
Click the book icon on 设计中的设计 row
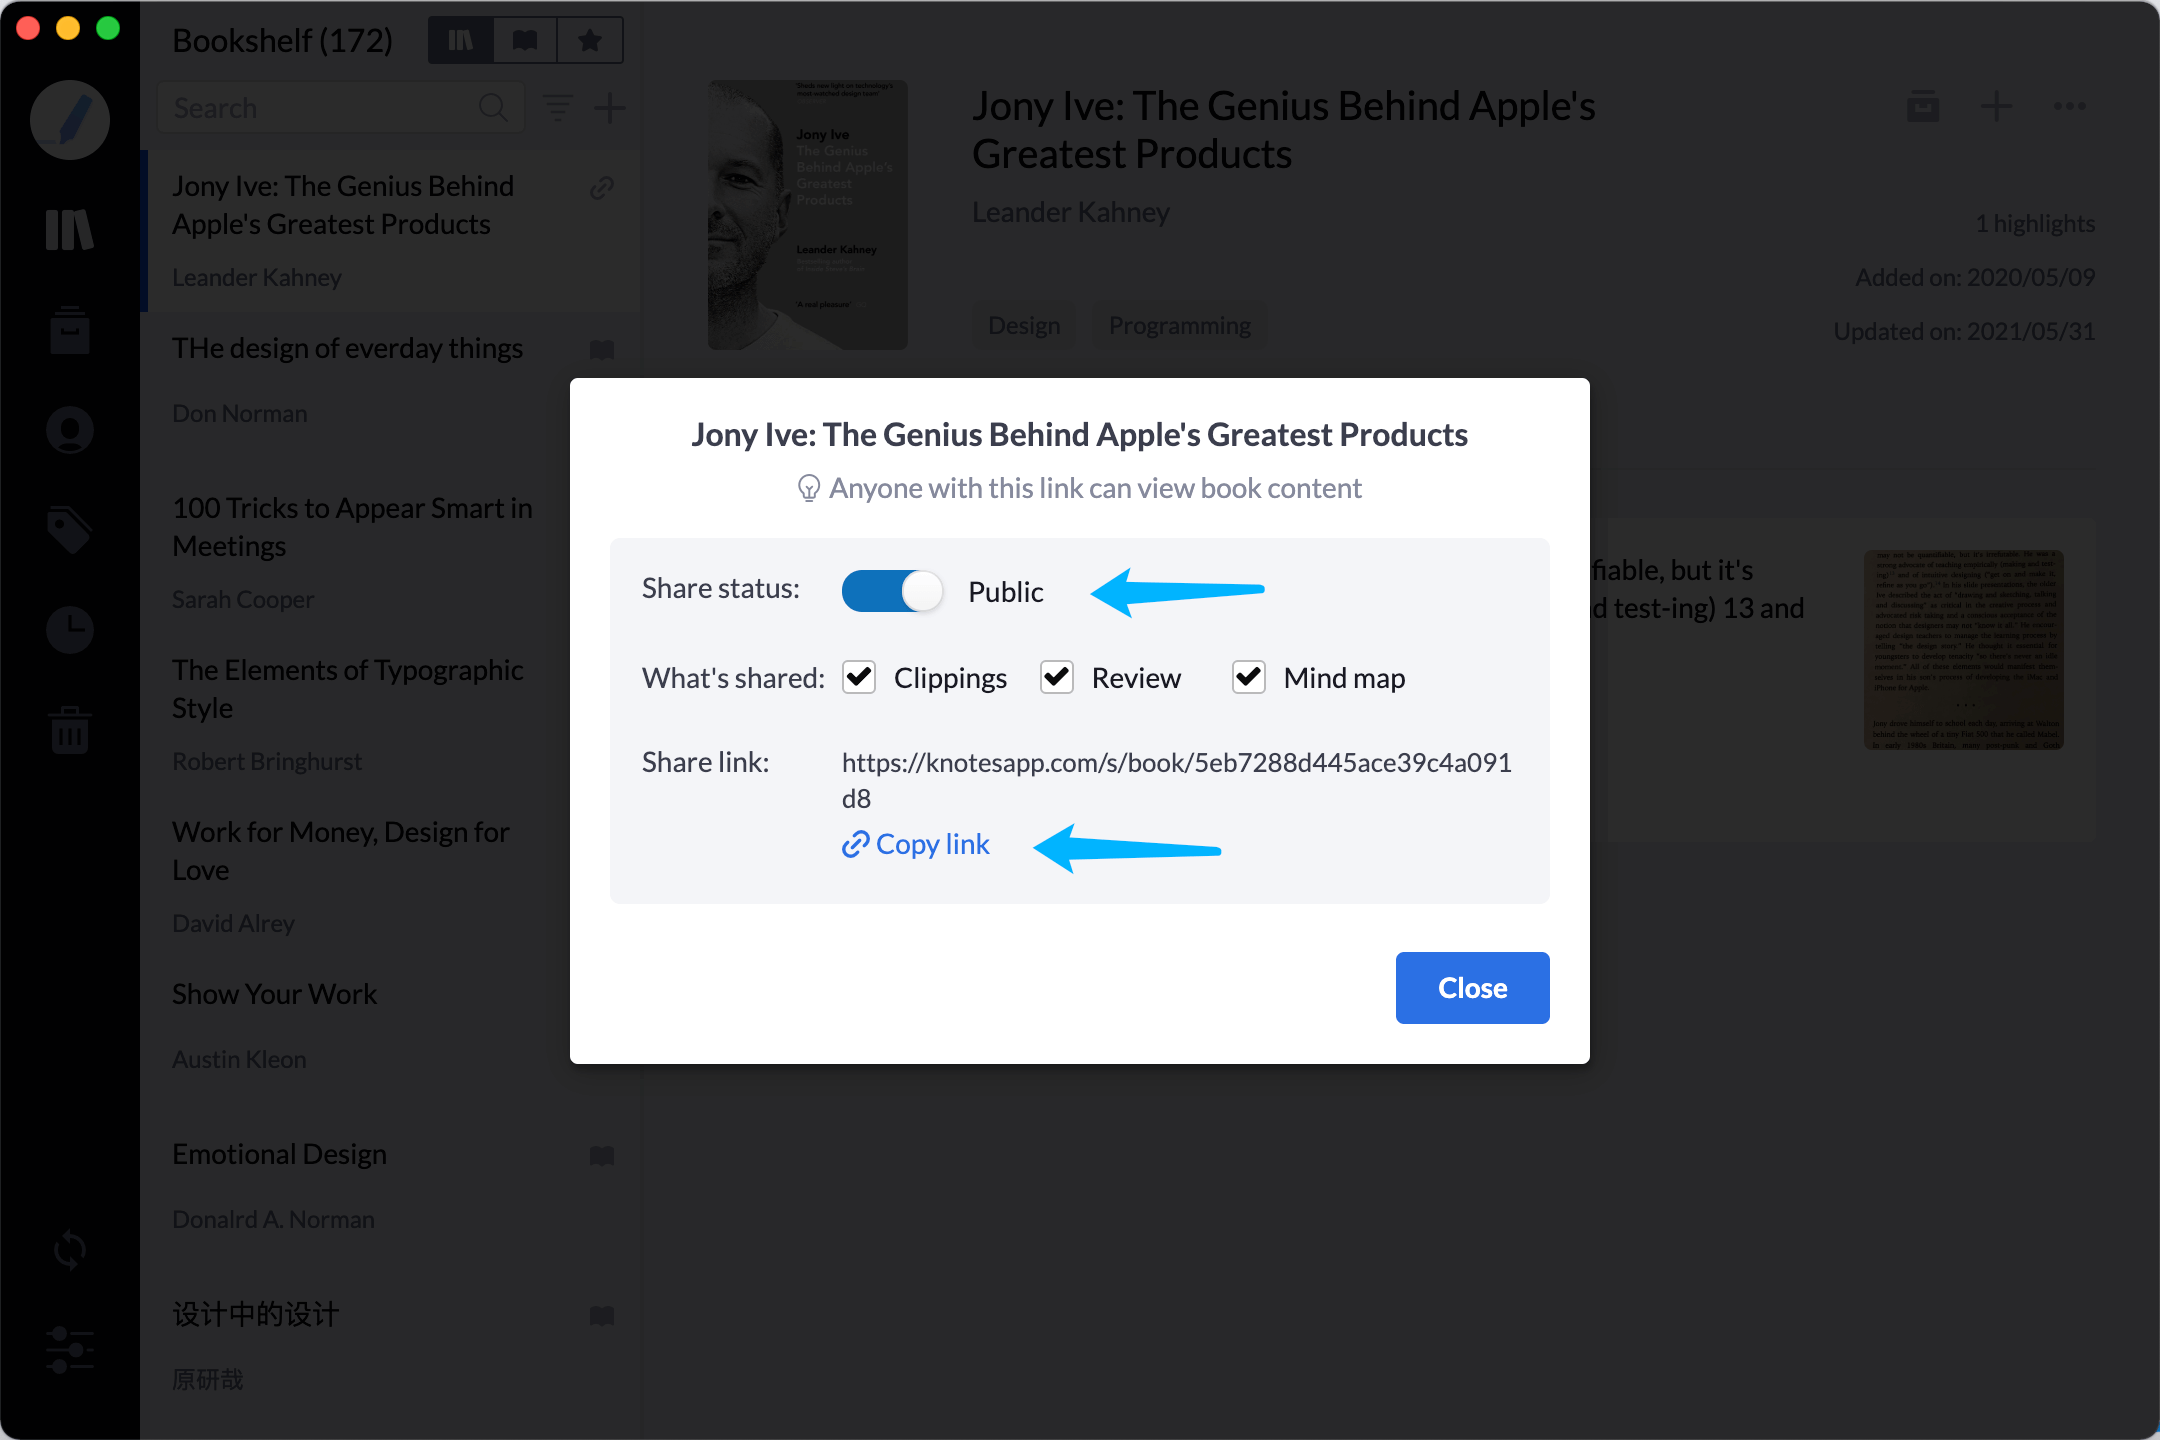tap(602, 1316)
